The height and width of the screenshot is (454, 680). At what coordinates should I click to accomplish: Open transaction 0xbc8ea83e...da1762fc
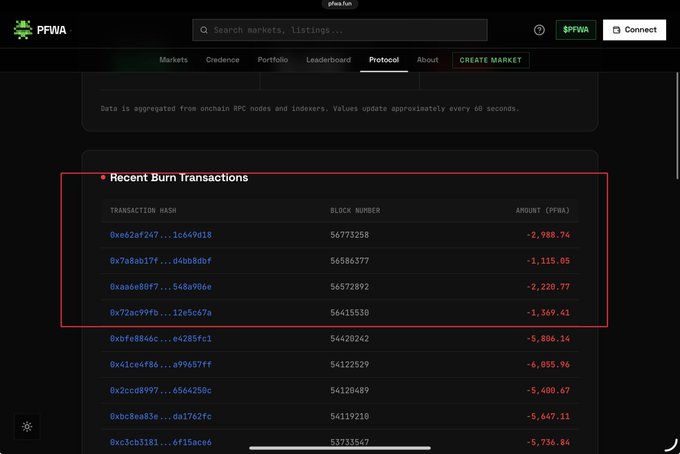(x=161, y=416)
